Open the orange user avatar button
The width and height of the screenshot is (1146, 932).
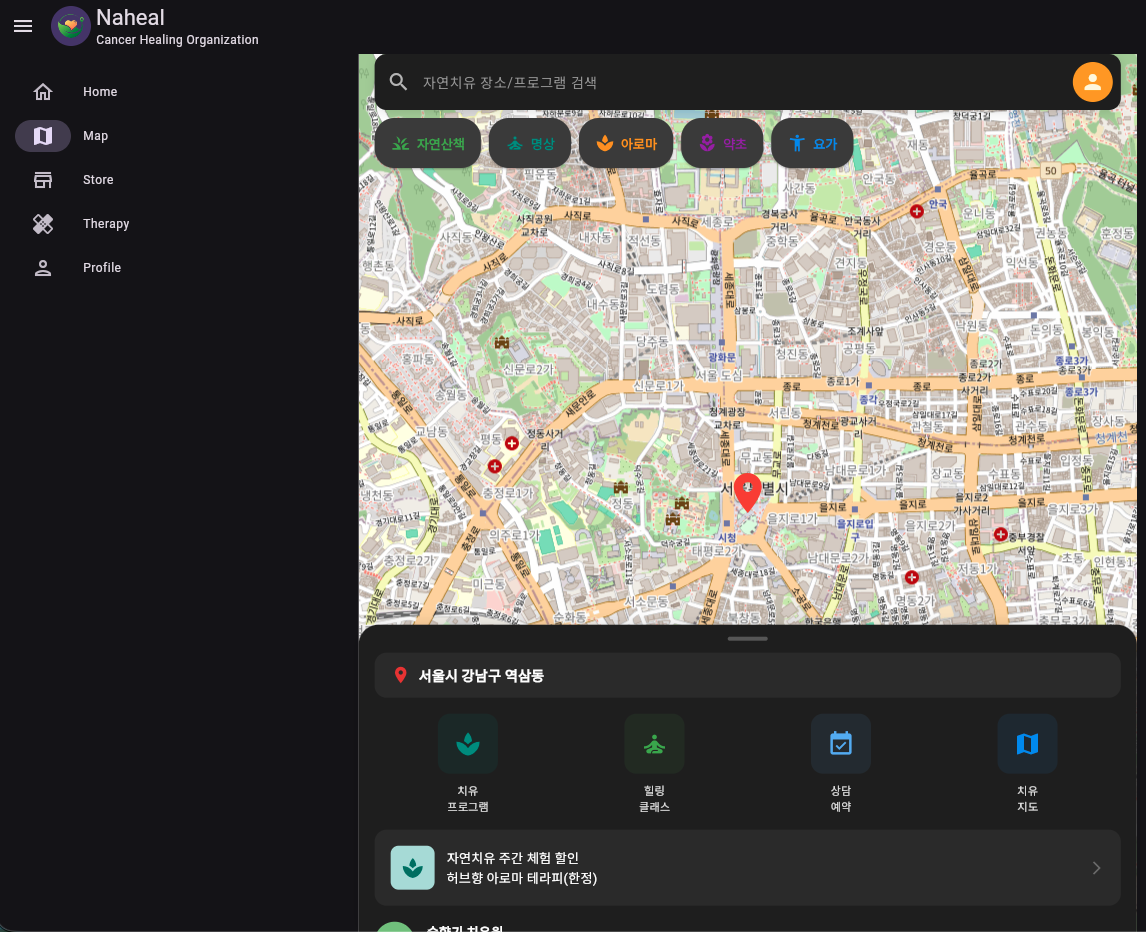[1093, 82]
